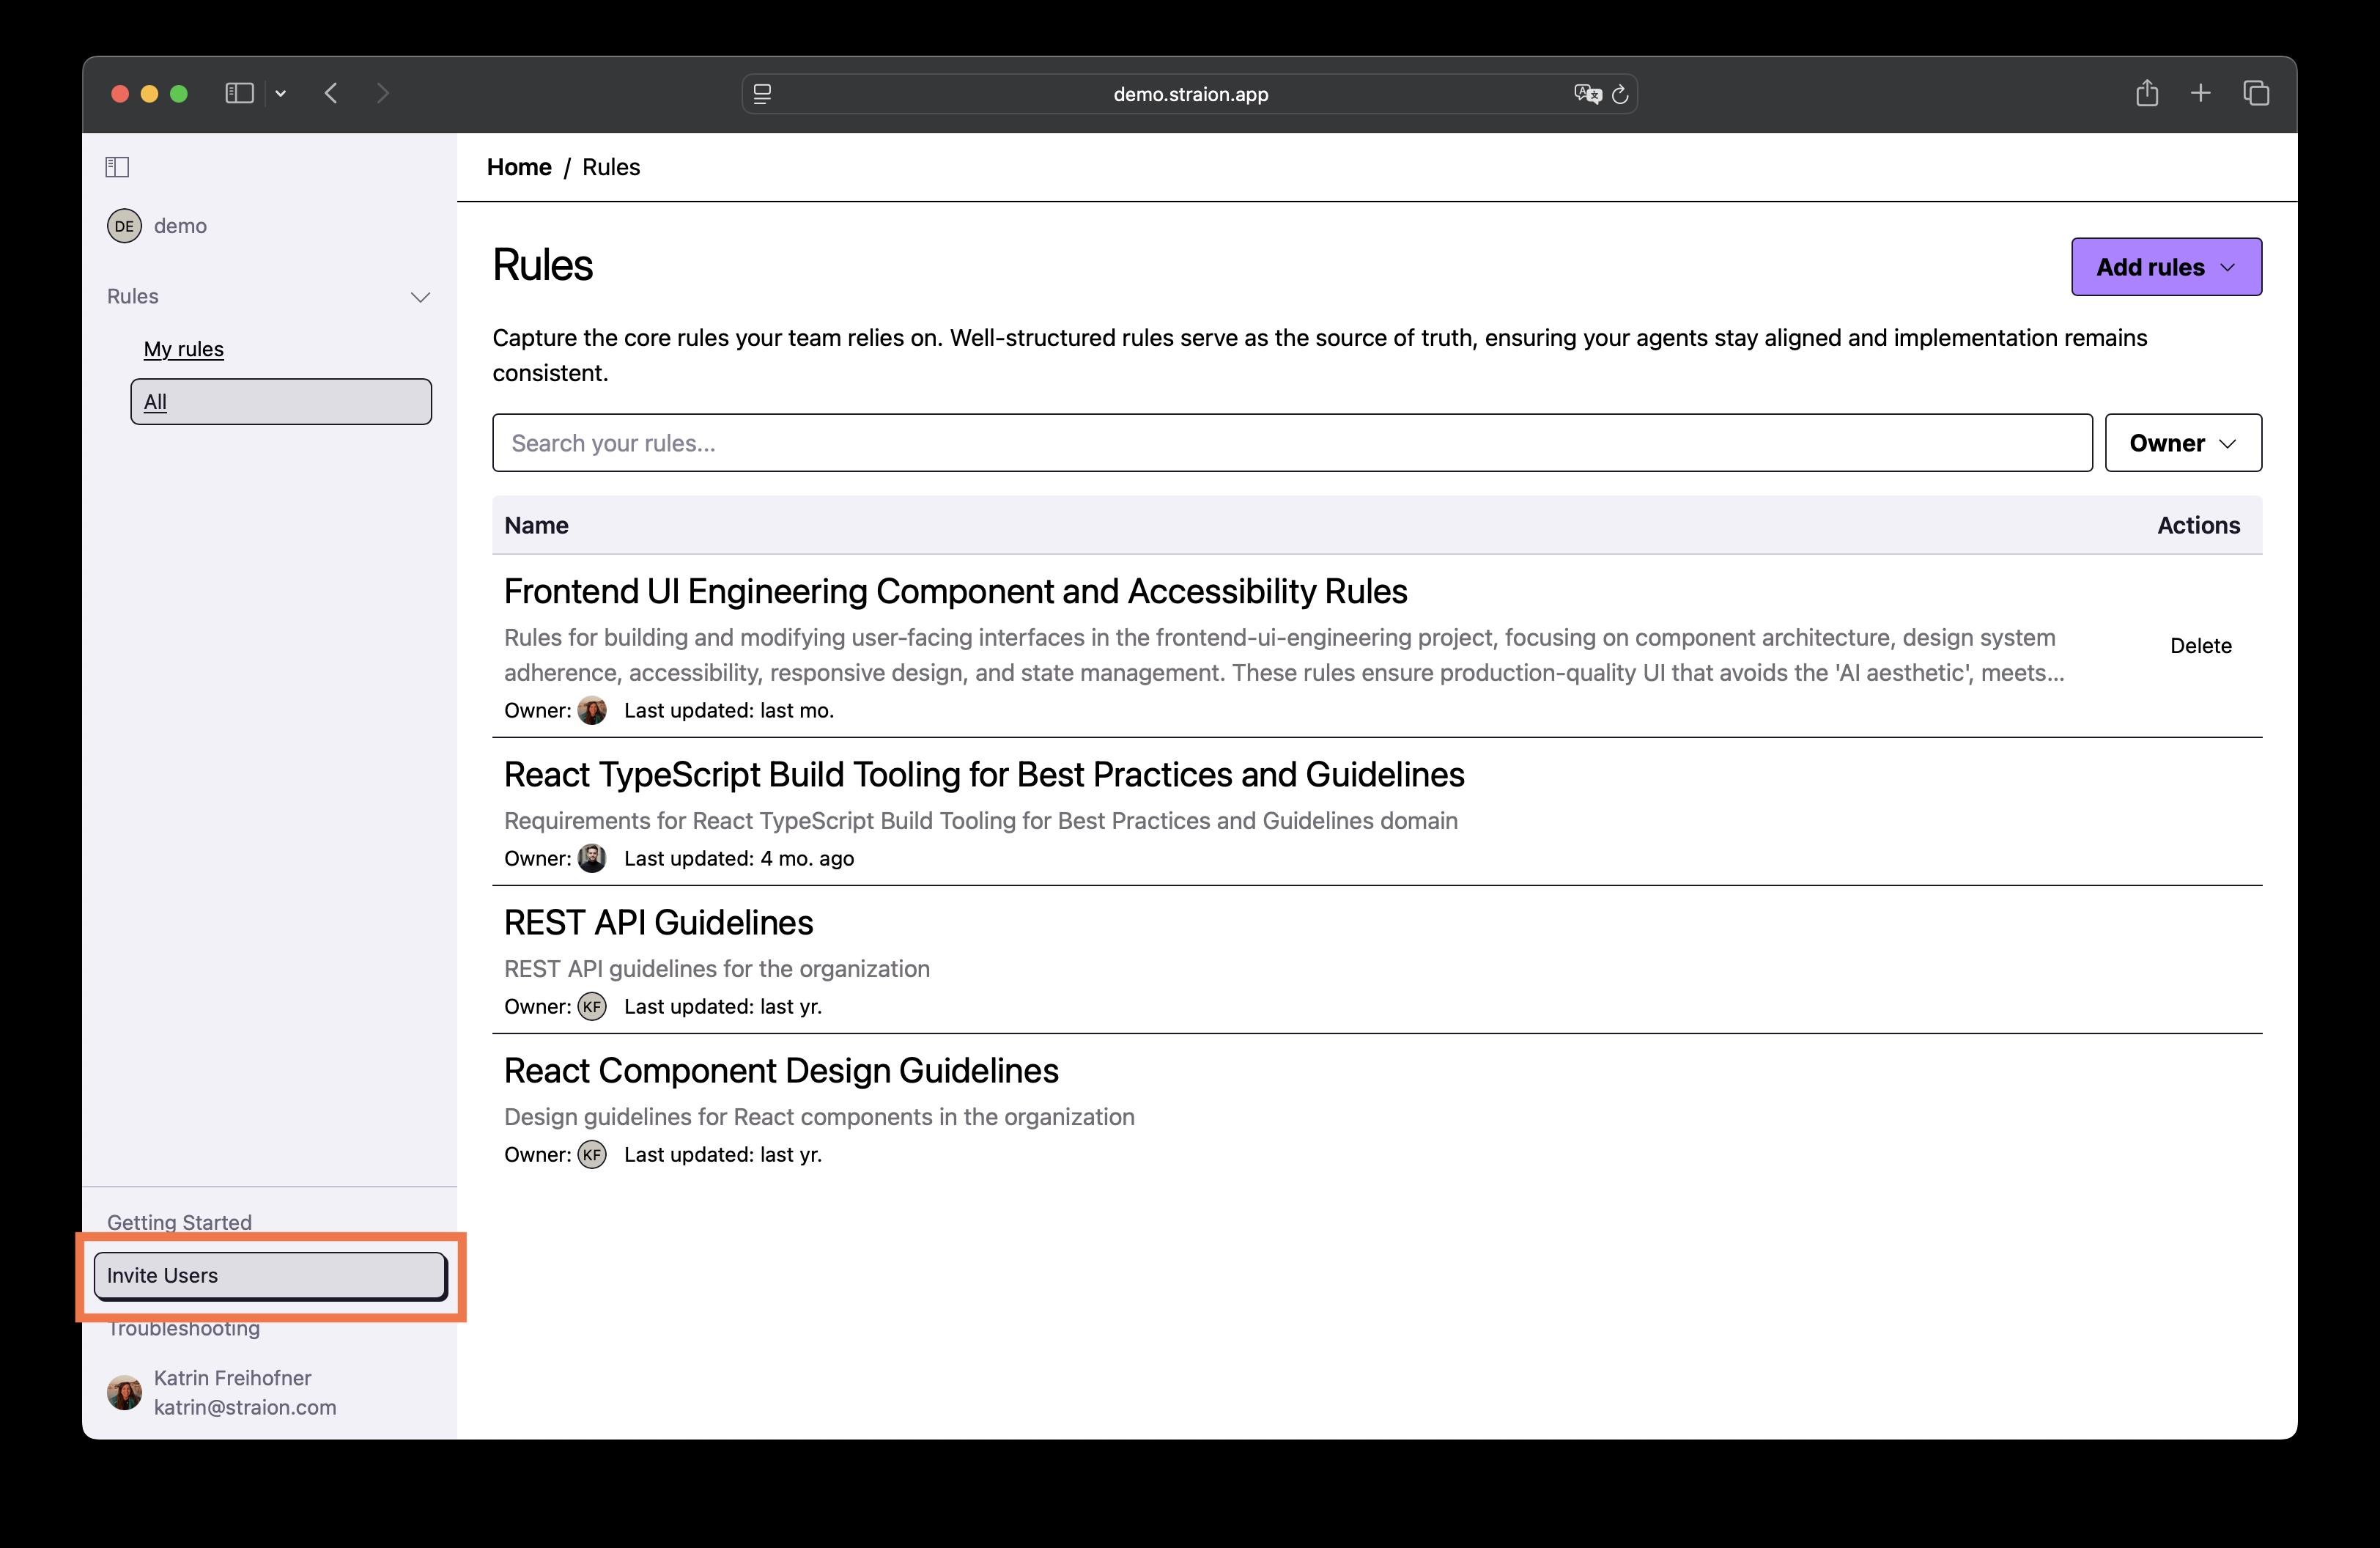Click KF owner avatar of React Component Design Guidelines
This screenshot has height=1548, width=2380.
tap(592, 1154)
